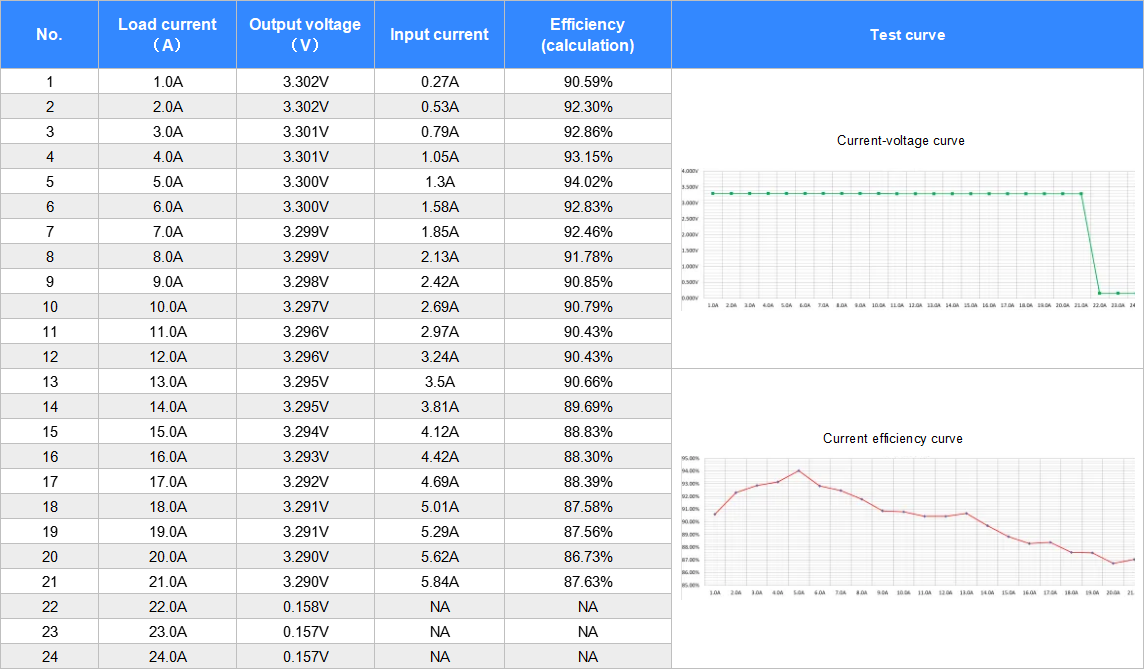Select row number 24 in the No. column
Screen dimensions: 1144x669
click(x=49, y=657)
